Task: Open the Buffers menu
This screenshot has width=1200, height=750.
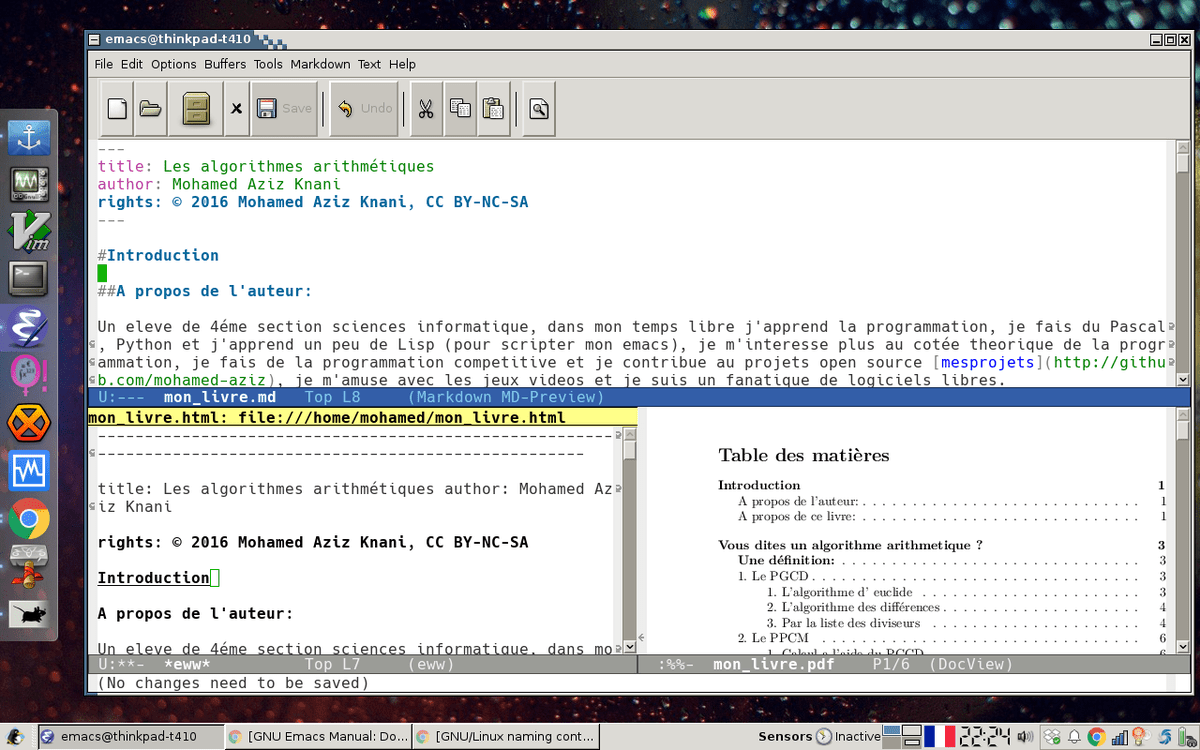Action: click(225, 64)
